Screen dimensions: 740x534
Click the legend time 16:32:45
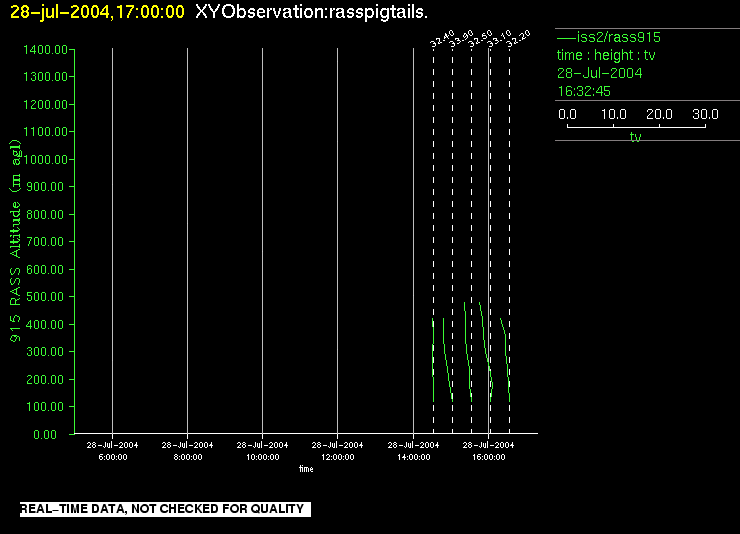[584, 91]
